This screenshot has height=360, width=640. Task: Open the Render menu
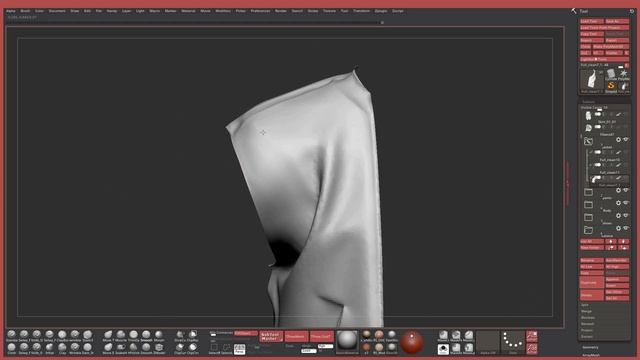(x=281, y=11)
